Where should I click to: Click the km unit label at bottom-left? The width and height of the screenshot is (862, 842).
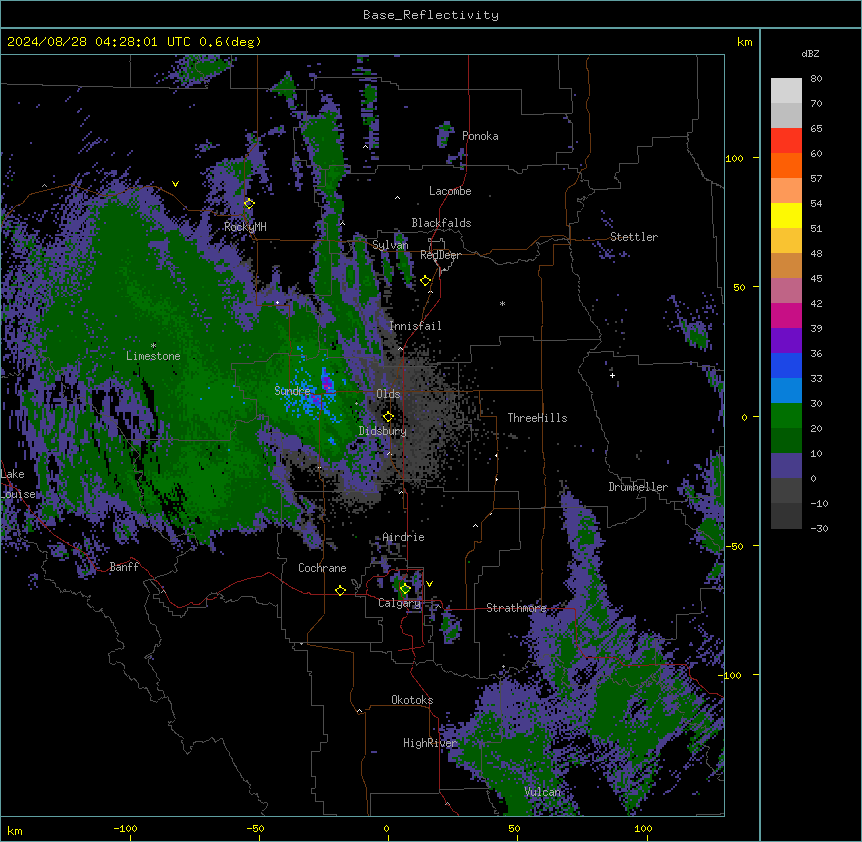coord(15,830)
